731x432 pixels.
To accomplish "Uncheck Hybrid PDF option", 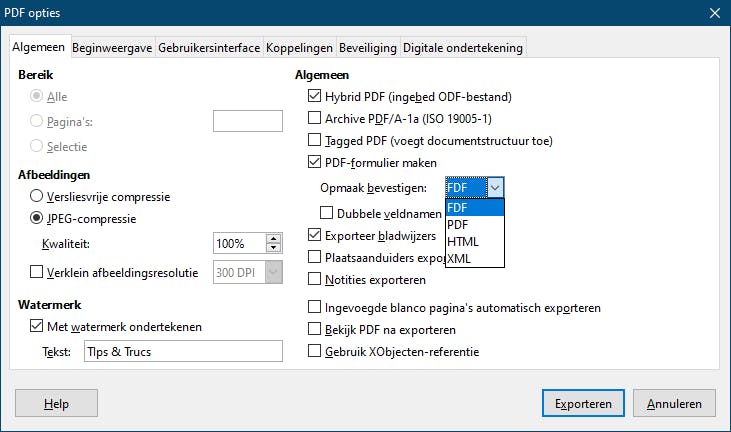I will (x=315, y=97).
